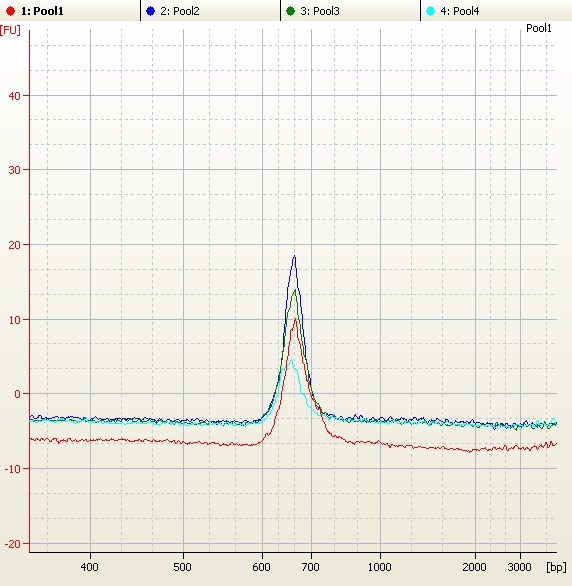Click the Pool1 label at chart top right

click(538, 28)
